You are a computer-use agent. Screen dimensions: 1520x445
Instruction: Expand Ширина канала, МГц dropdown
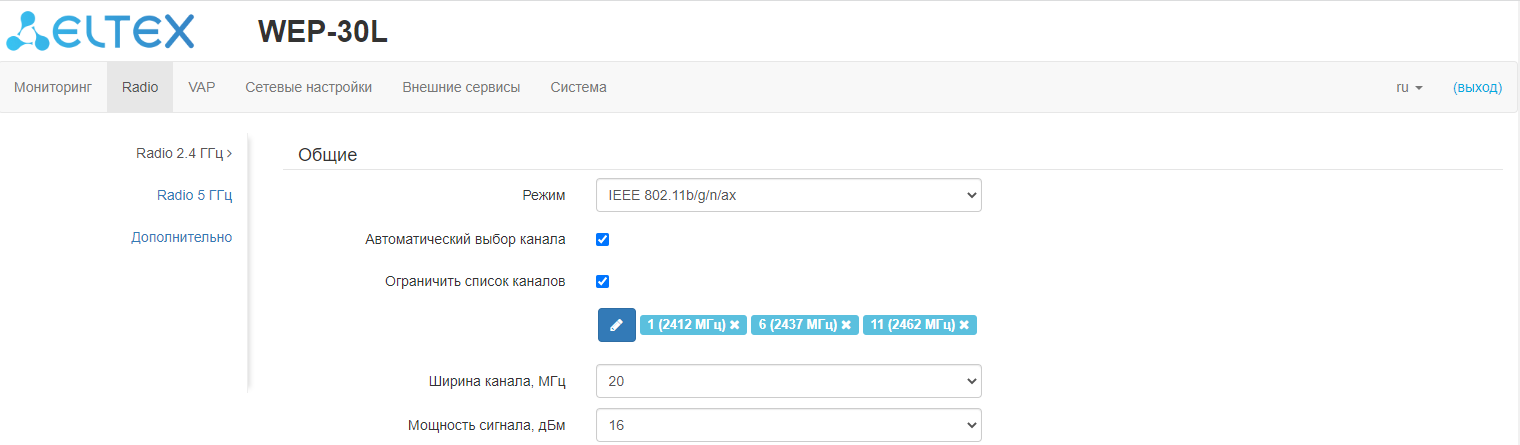tap(788, 381)
